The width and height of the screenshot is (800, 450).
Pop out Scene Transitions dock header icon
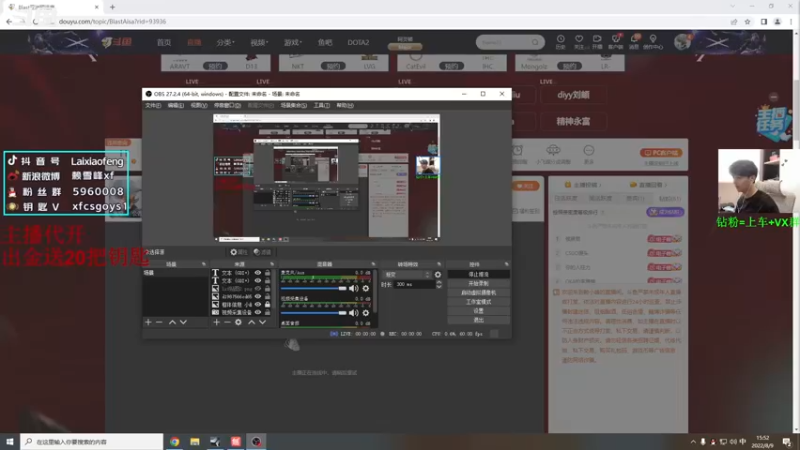(x=439, y=264)
